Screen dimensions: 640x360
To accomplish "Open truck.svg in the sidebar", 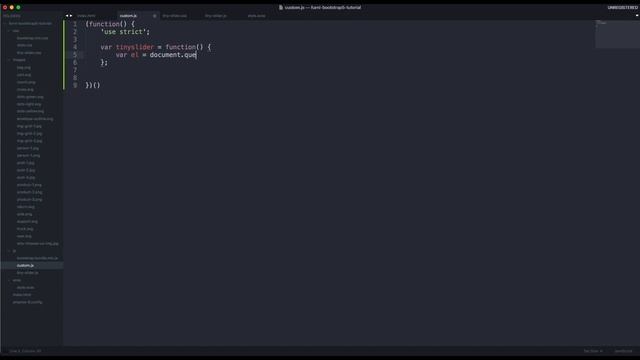I will (x=25, y=229).
